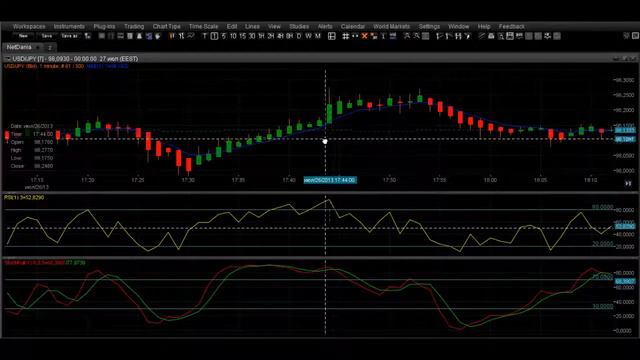Screen dimensions: 640x360
Task: Open the Alerts menu
Action: pyautogui.click(x=325, y=27)
